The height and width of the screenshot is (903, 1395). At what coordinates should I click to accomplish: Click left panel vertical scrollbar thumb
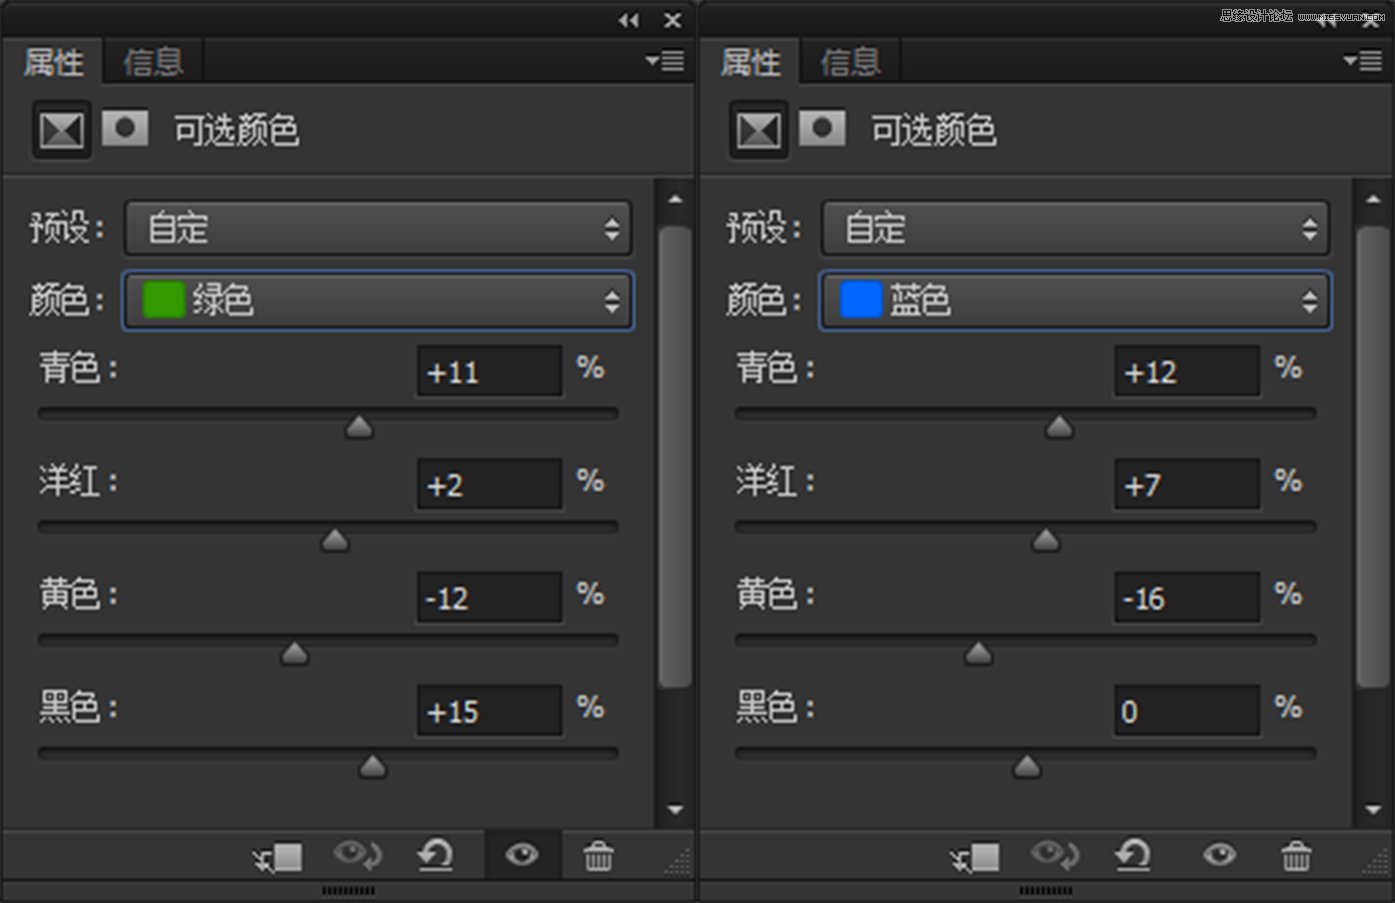675,456
